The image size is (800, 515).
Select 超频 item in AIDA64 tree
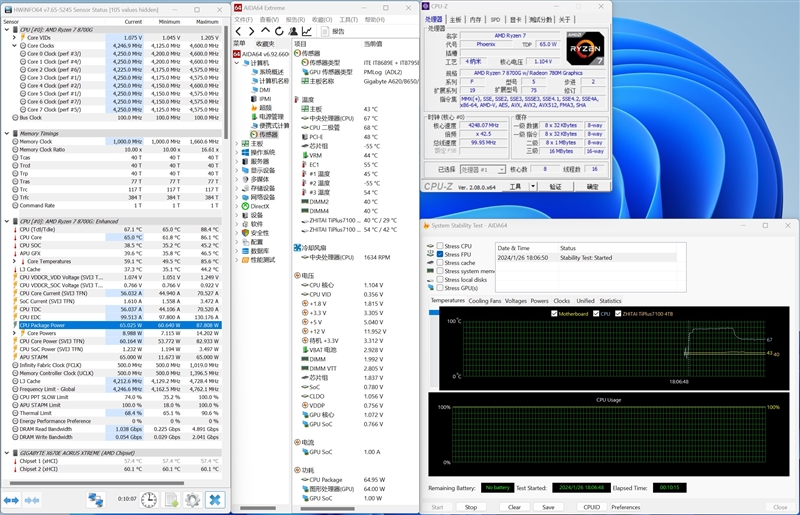261,108
